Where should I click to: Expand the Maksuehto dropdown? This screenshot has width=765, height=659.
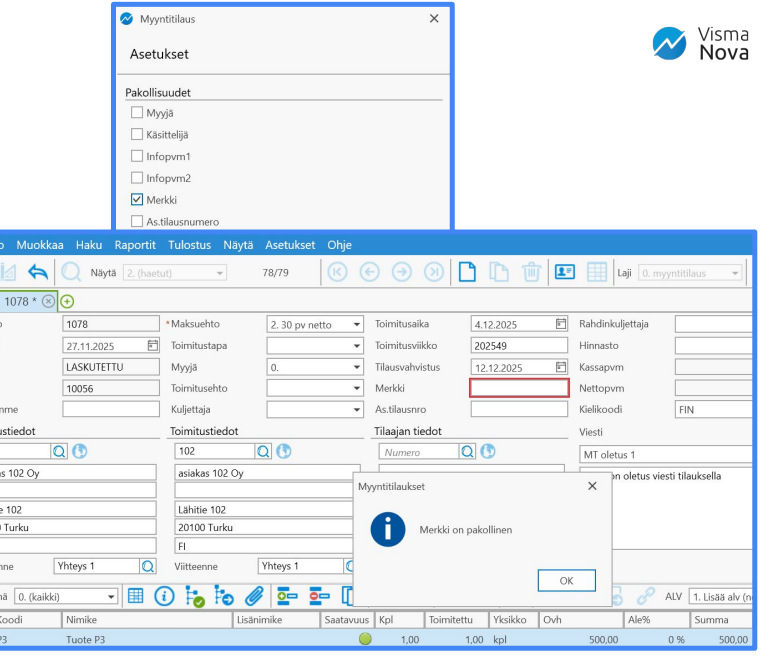coord(356,324)
